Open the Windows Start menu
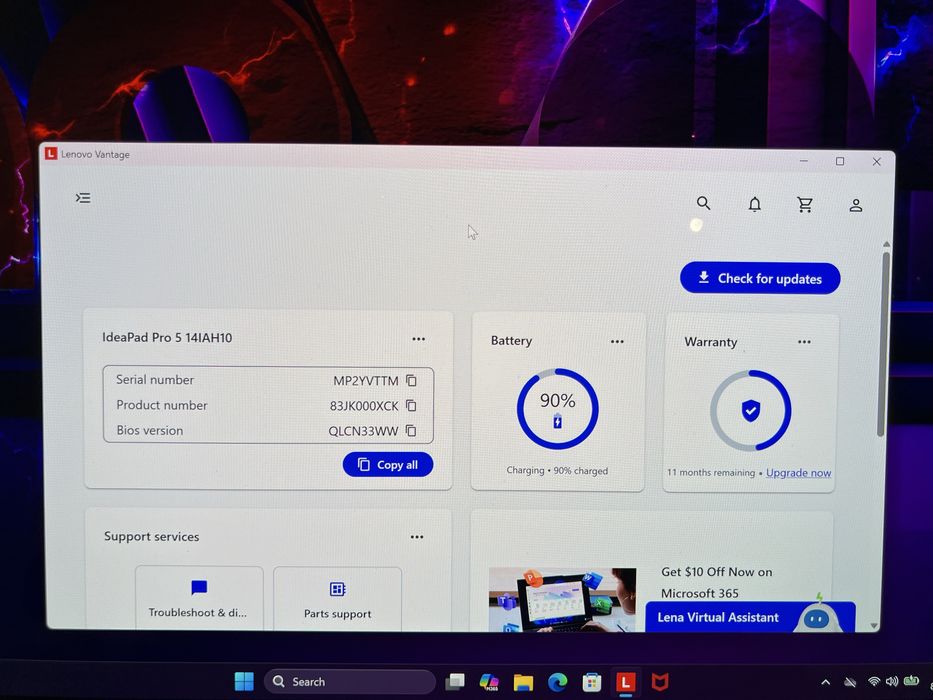 (x=244, y=682)
